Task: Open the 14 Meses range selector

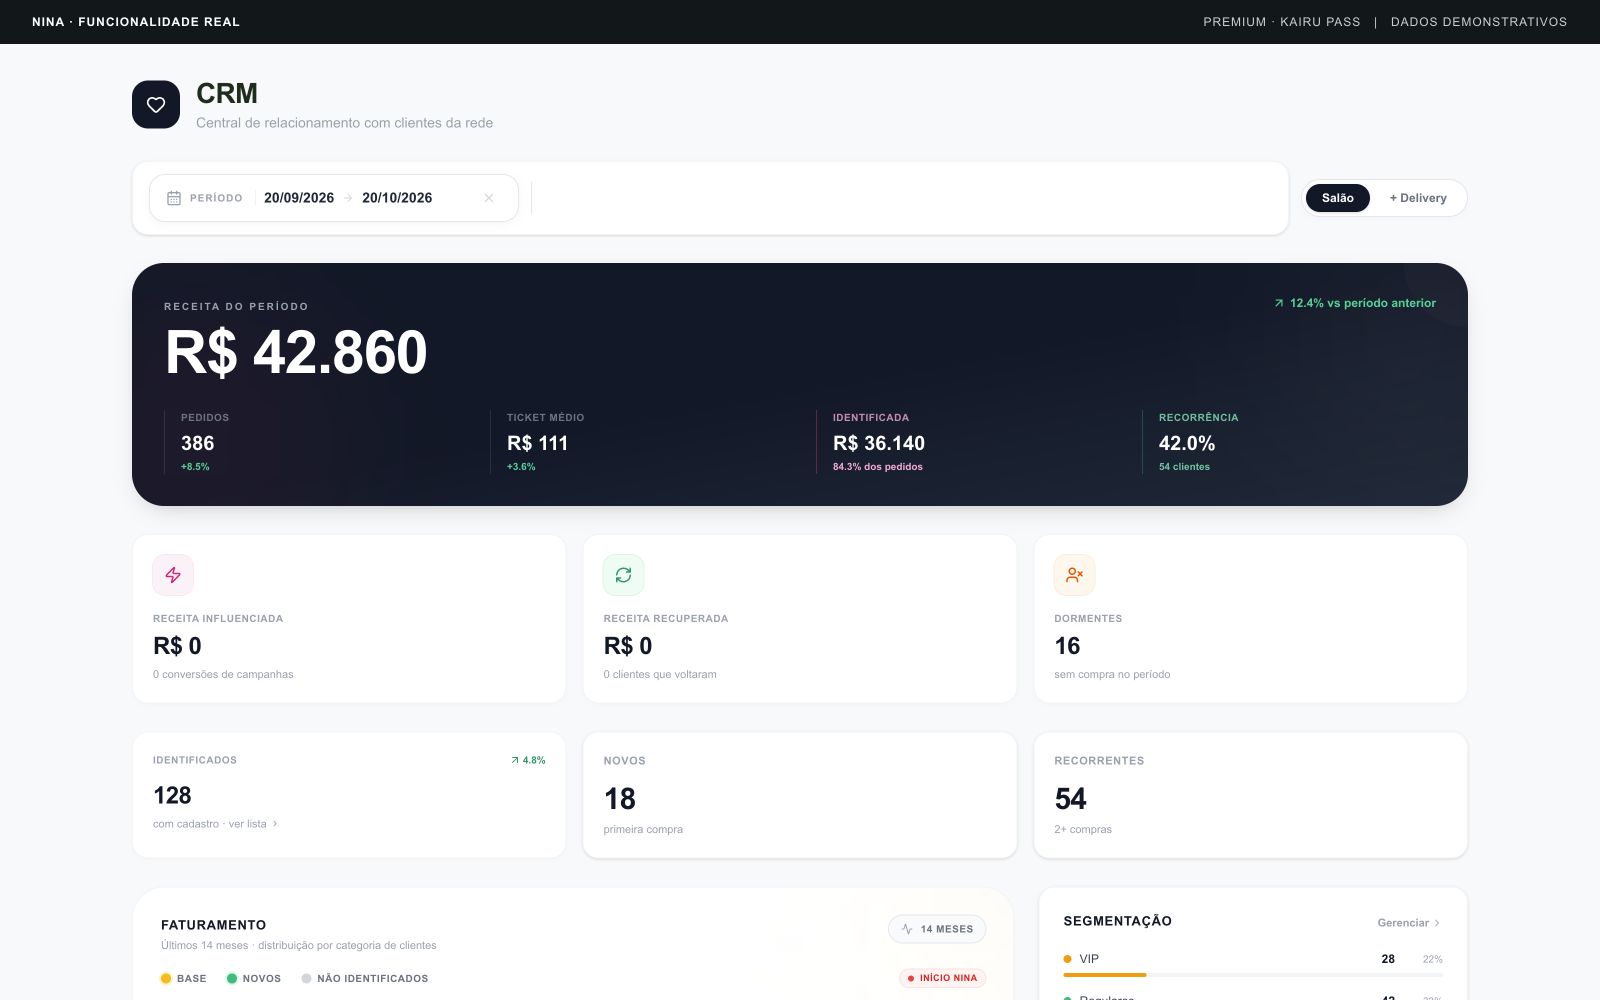Action: 937,929
